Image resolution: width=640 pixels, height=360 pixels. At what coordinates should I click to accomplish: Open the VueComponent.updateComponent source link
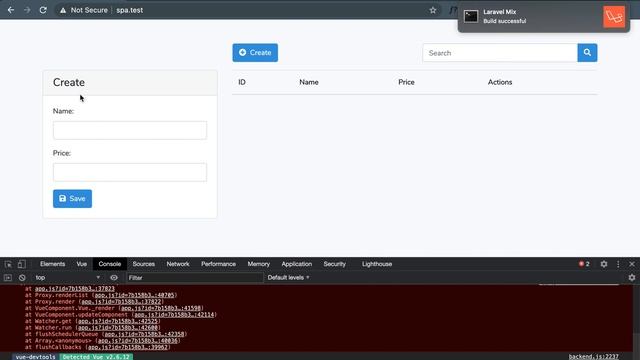[174, 315]
